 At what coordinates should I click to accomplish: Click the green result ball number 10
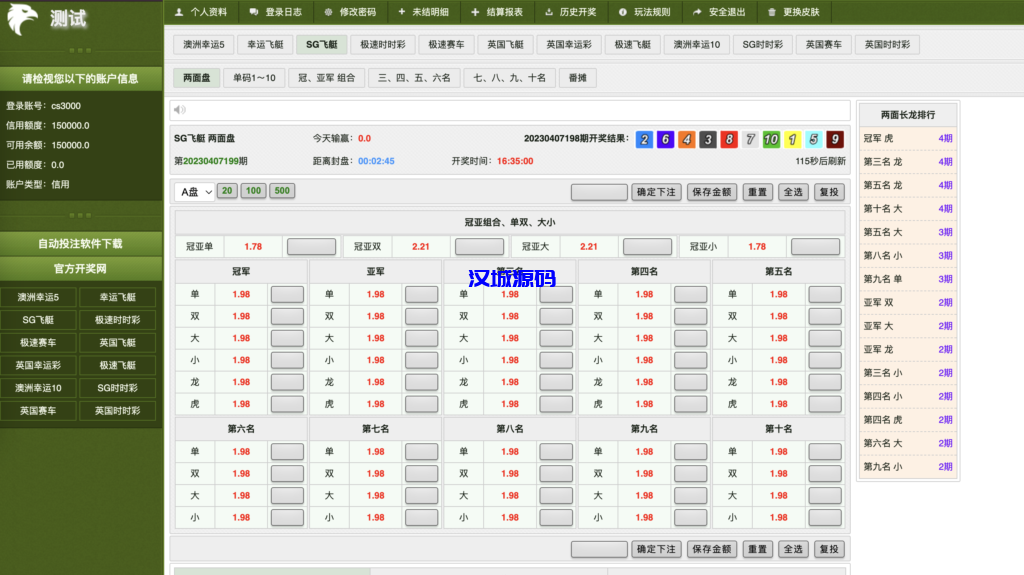point(771,139)
